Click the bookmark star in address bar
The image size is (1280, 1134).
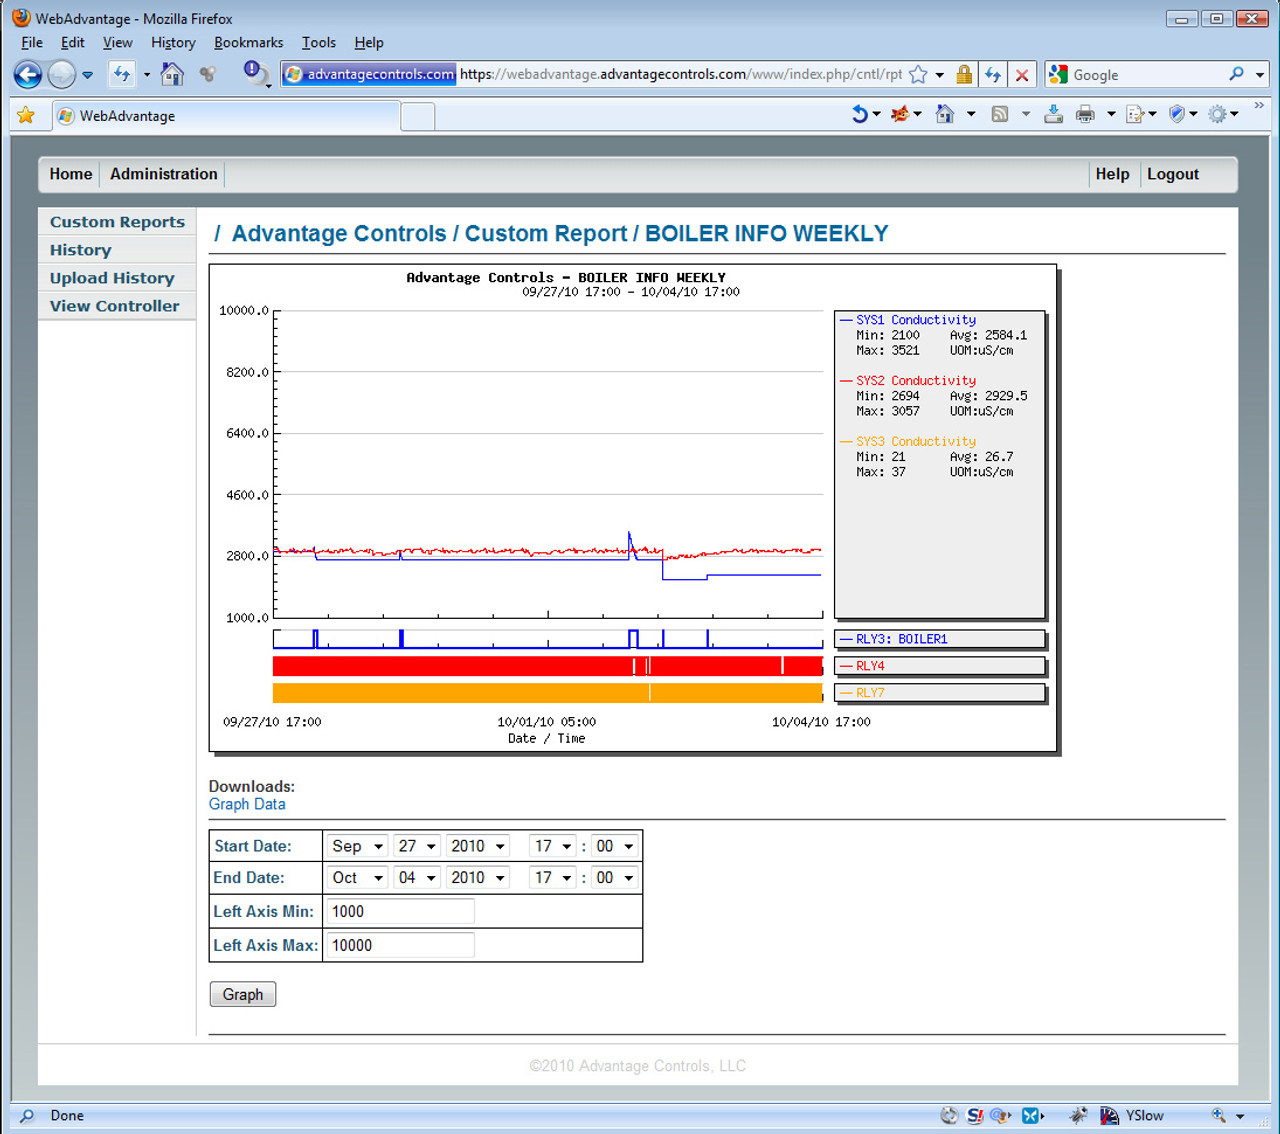[x=918, y=74]
